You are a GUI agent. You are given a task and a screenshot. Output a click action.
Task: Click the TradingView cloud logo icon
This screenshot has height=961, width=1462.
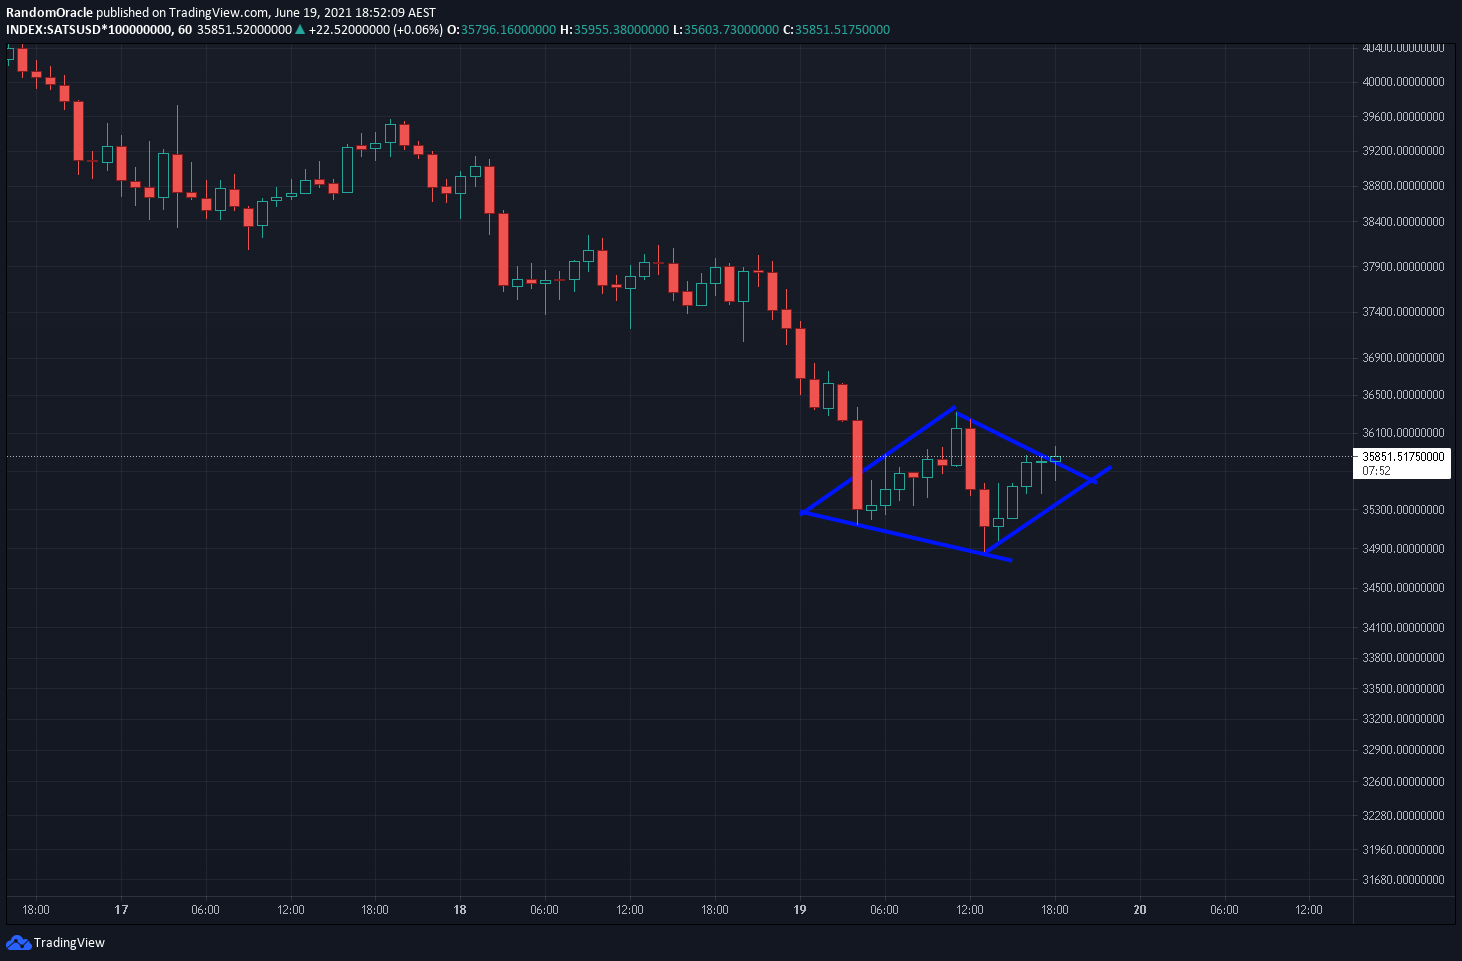tap(19, 942)
